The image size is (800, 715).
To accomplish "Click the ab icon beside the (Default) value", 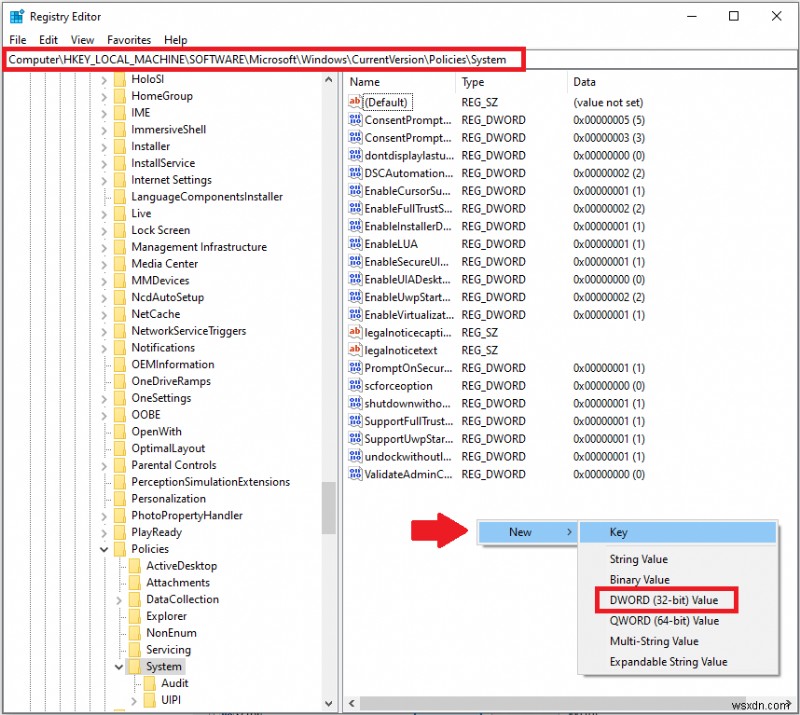I will pos(354,102).
